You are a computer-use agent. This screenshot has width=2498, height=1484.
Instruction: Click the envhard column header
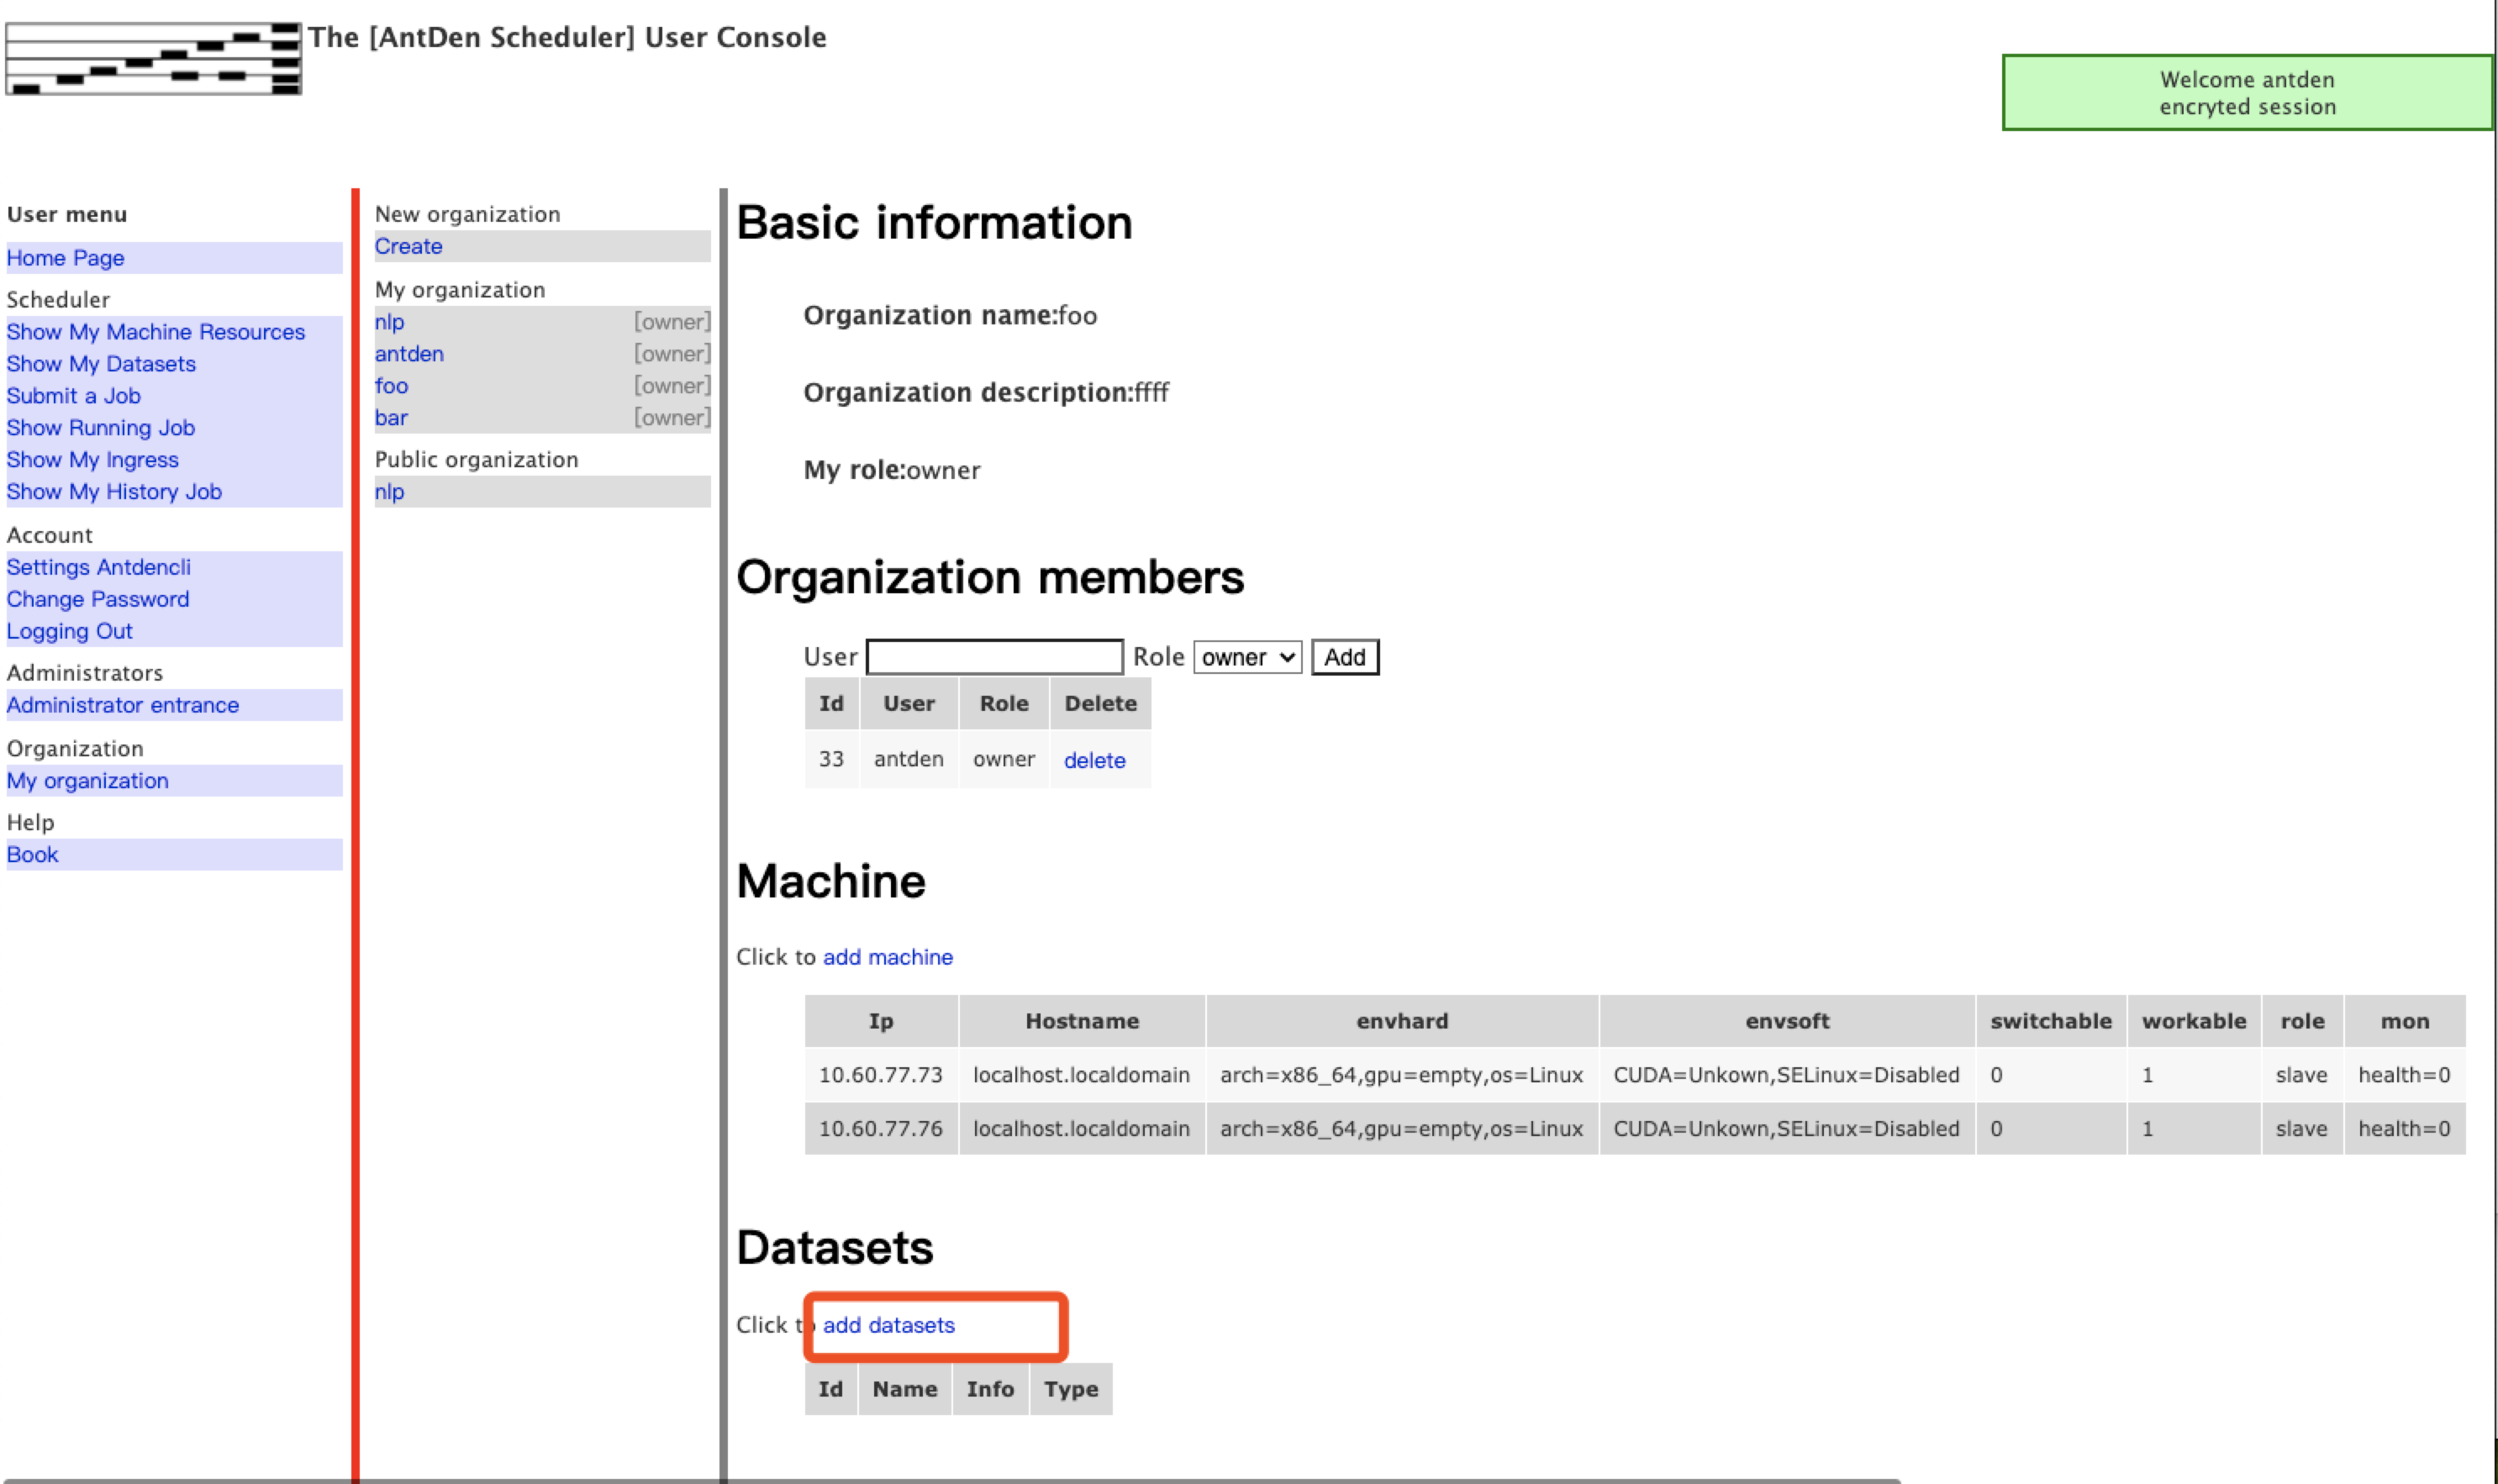[1402, 1021]
